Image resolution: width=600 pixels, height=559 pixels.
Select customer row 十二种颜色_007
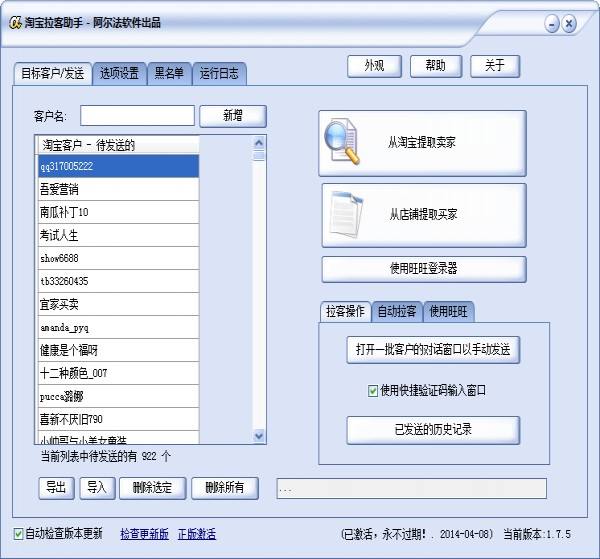(119, 373)
